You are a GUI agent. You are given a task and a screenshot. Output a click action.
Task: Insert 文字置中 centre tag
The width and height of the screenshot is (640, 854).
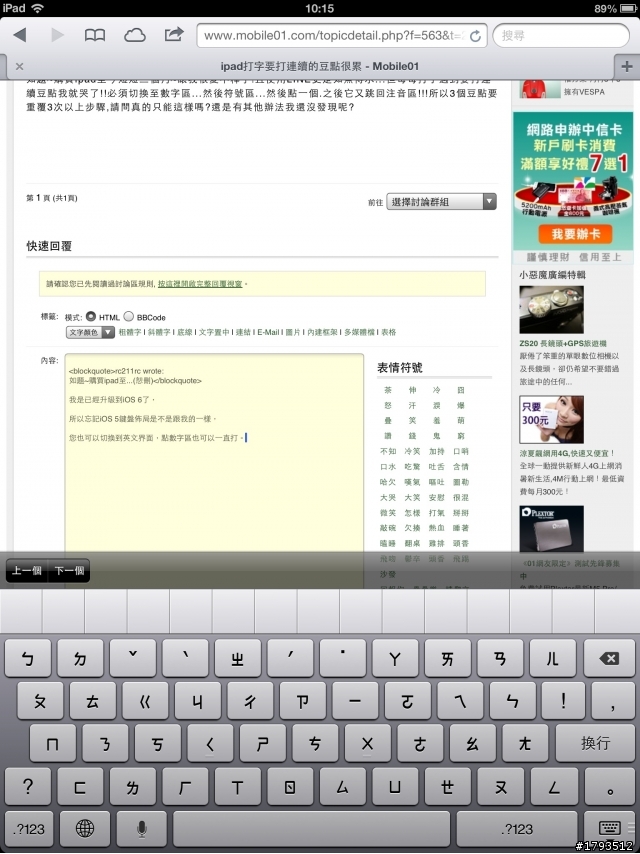tap(214, 332)
